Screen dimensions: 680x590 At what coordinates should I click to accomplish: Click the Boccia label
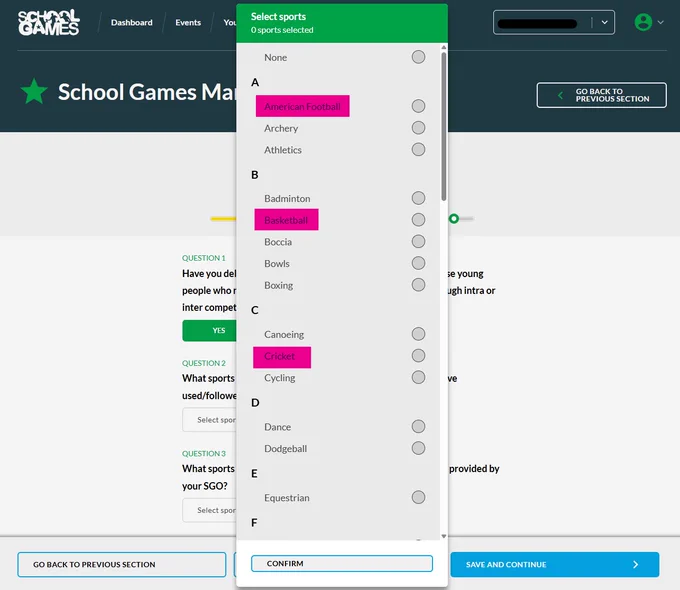278,242
